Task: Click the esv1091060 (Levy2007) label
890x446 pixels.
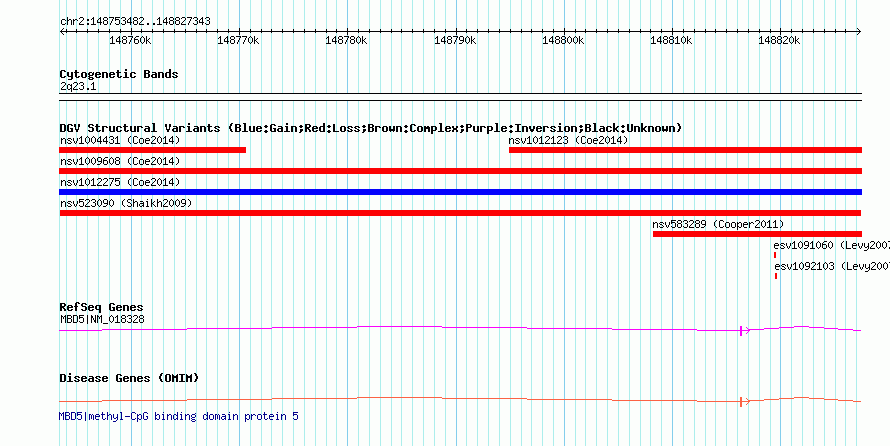Action: [x=831, y=245]
